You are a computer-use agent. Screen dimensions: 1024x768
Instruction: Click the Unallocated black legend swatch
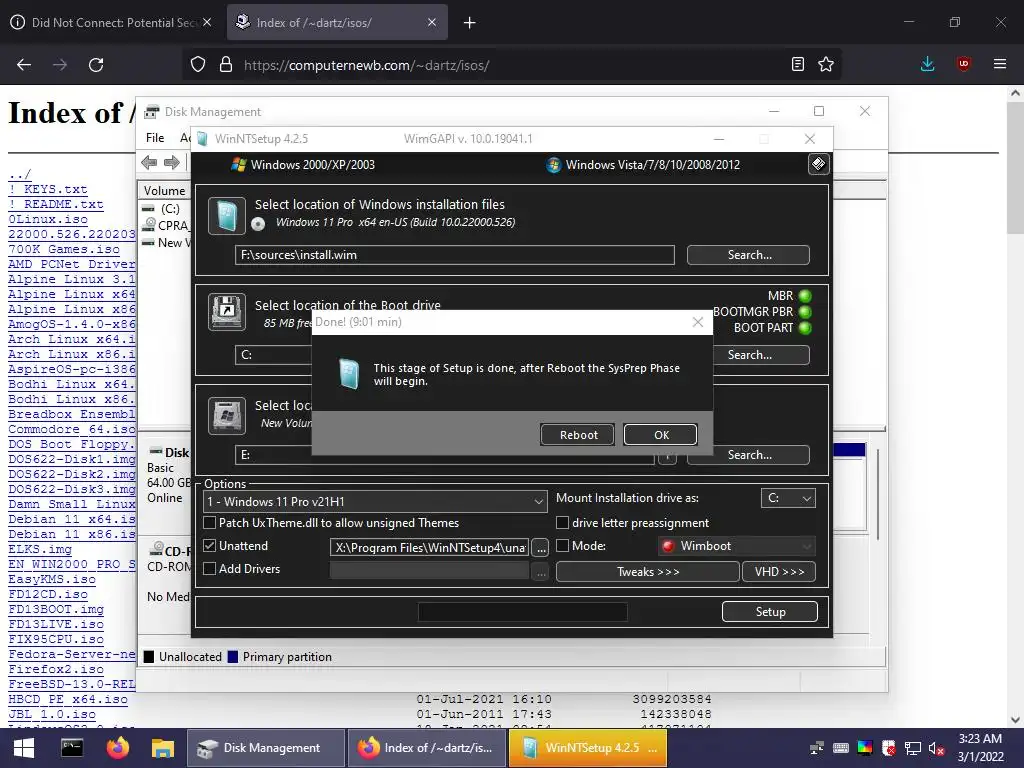[149, 657]
